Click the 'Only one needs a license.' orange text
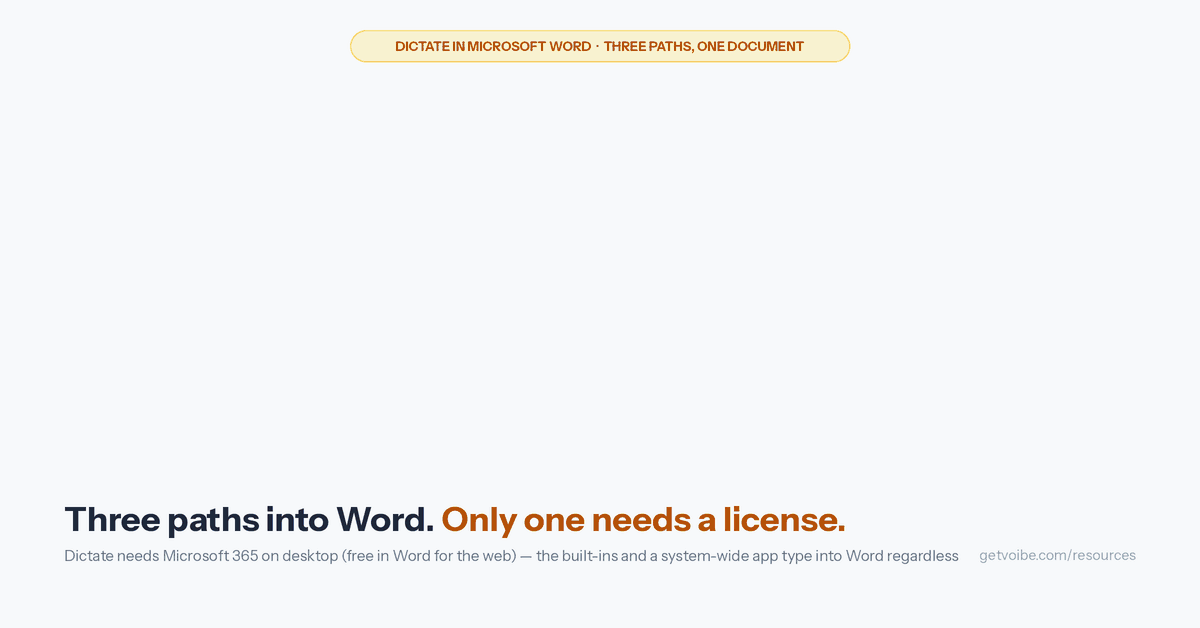1200x628 pixels. click(643, 520)
